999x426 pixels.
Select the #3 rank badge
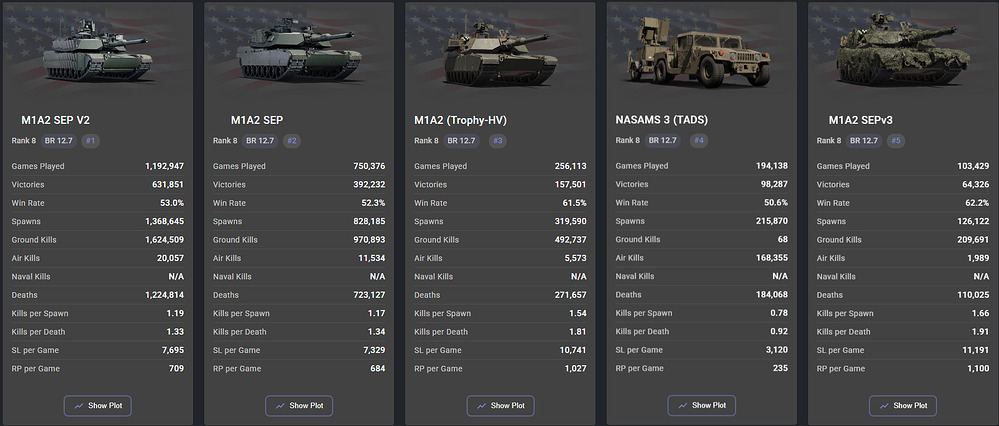click(498, 141)
